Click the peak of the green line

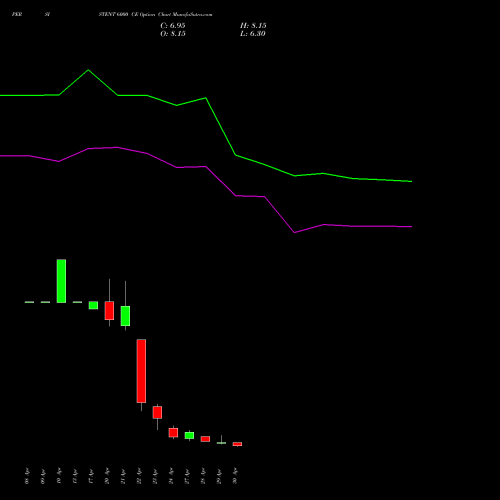point(88,70)
